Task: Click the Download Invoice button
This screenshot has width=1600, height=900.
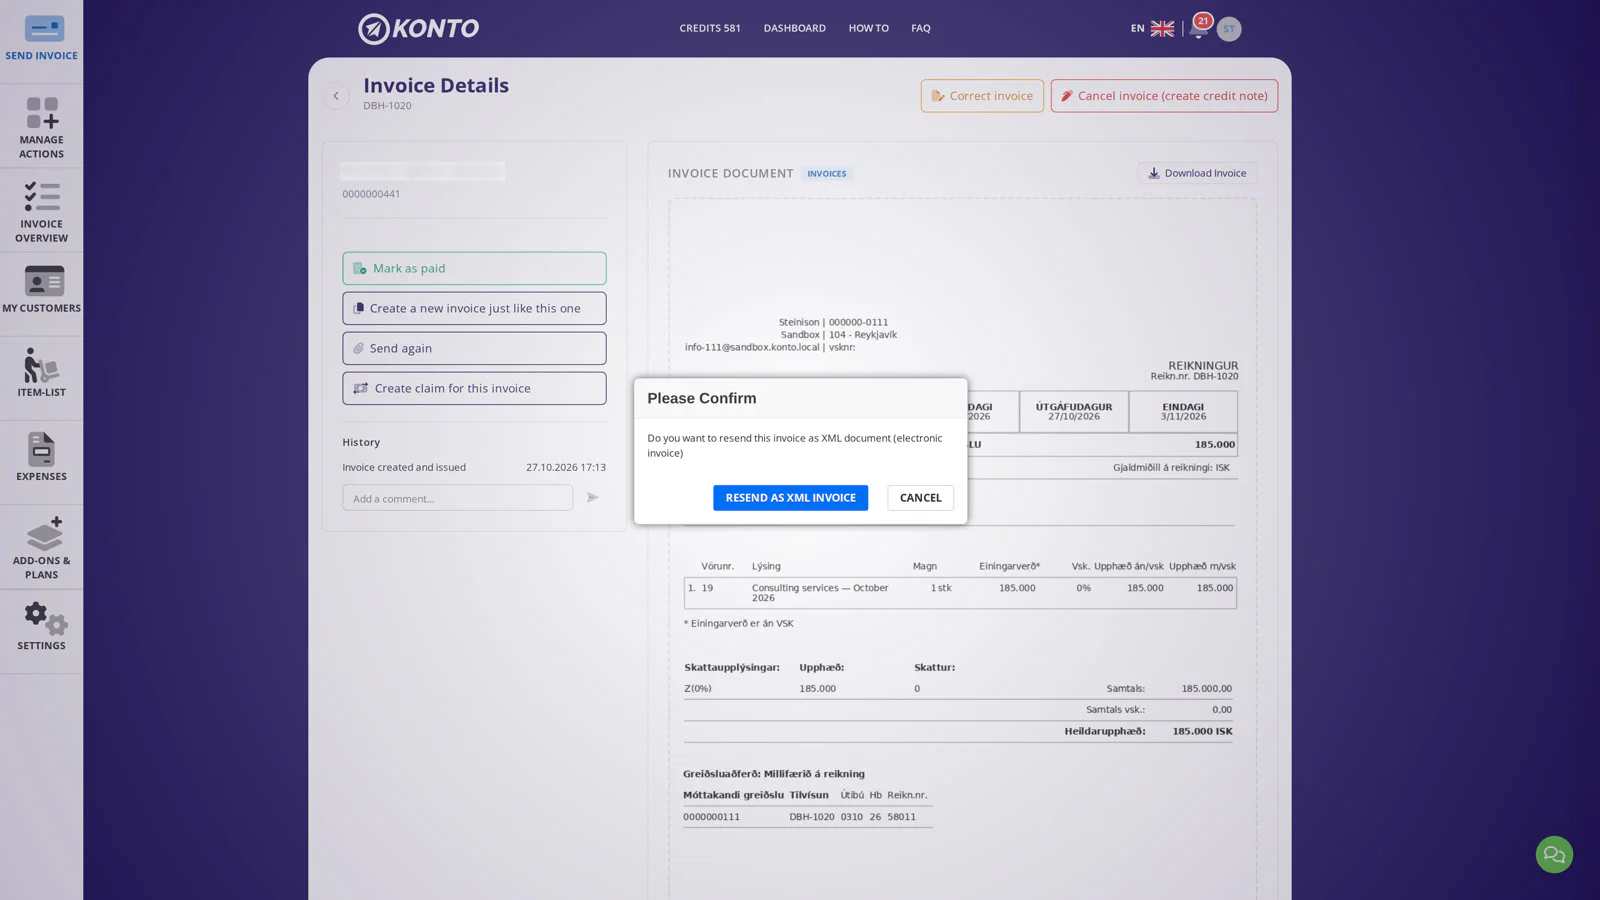Action: click(1197, 173)
